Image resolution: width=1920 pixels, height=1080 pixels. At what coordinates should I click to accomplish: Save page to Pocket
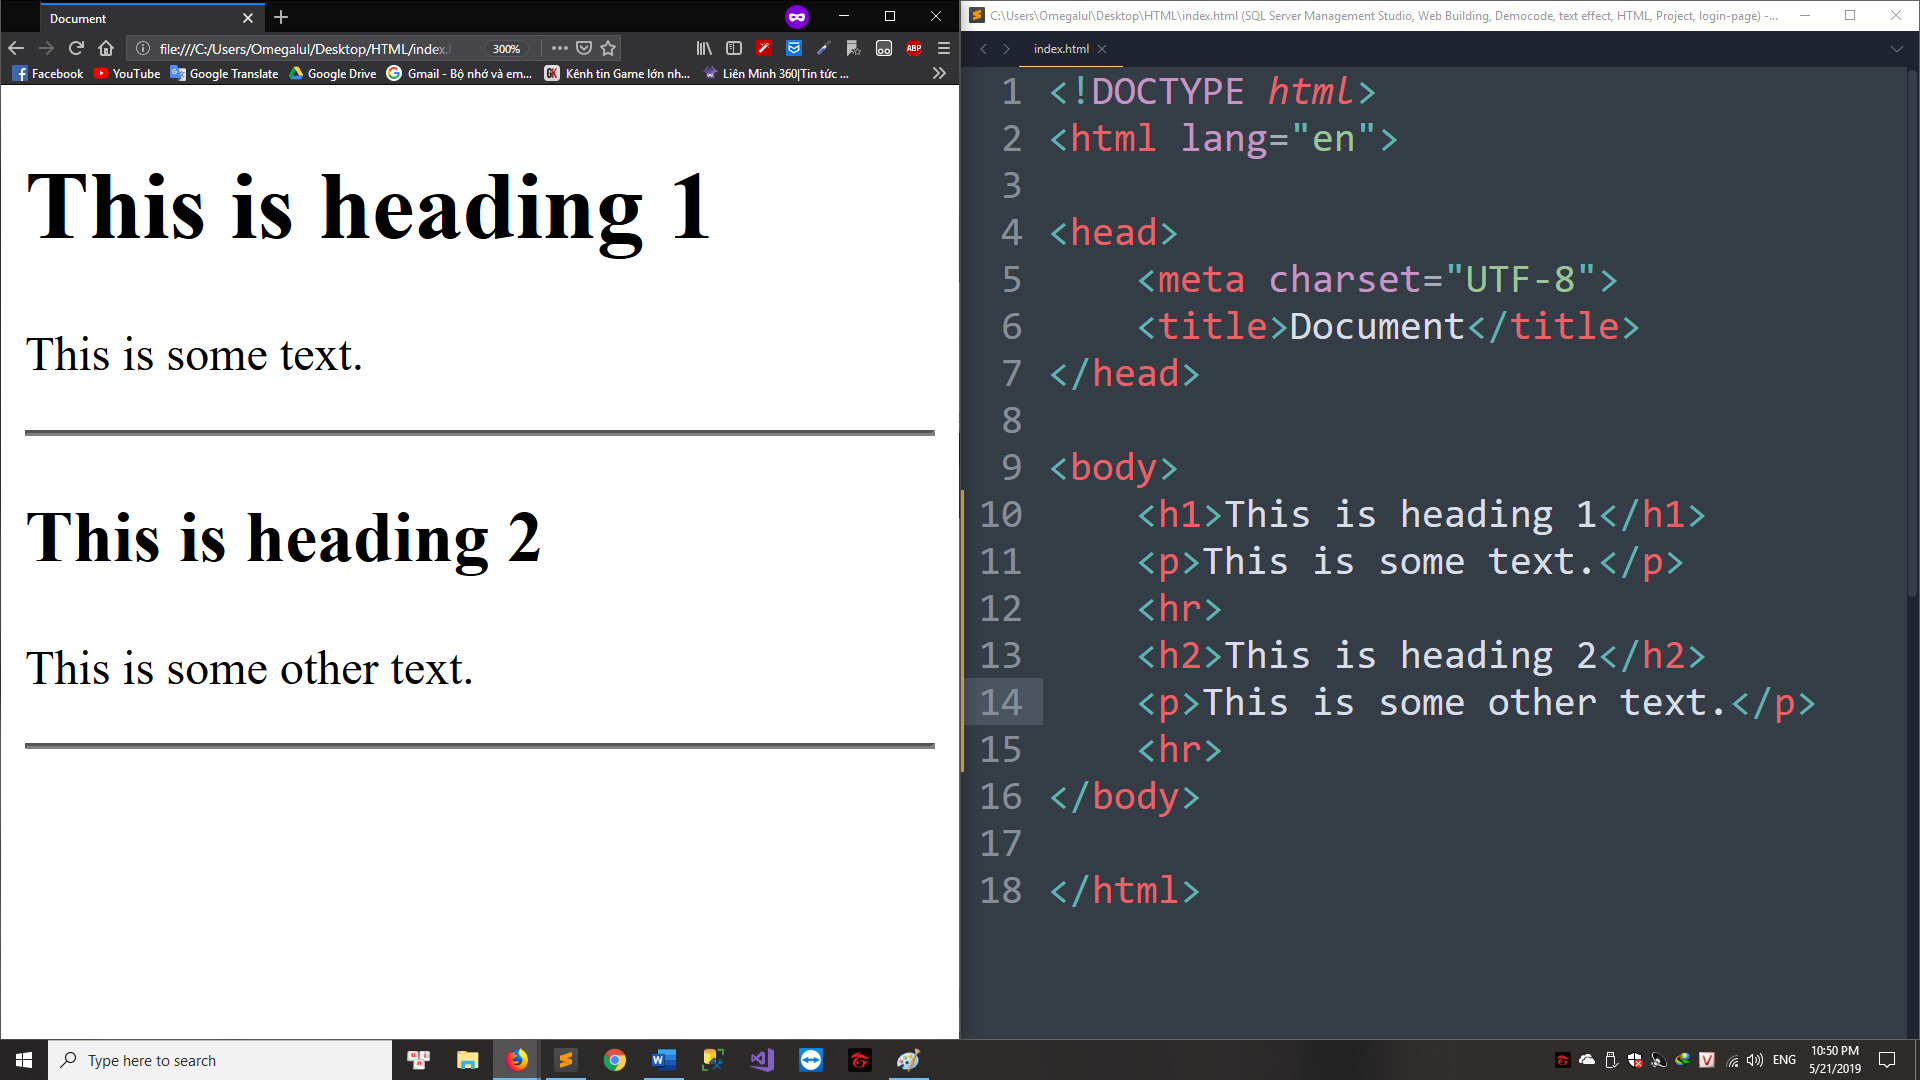click(584, 48)
